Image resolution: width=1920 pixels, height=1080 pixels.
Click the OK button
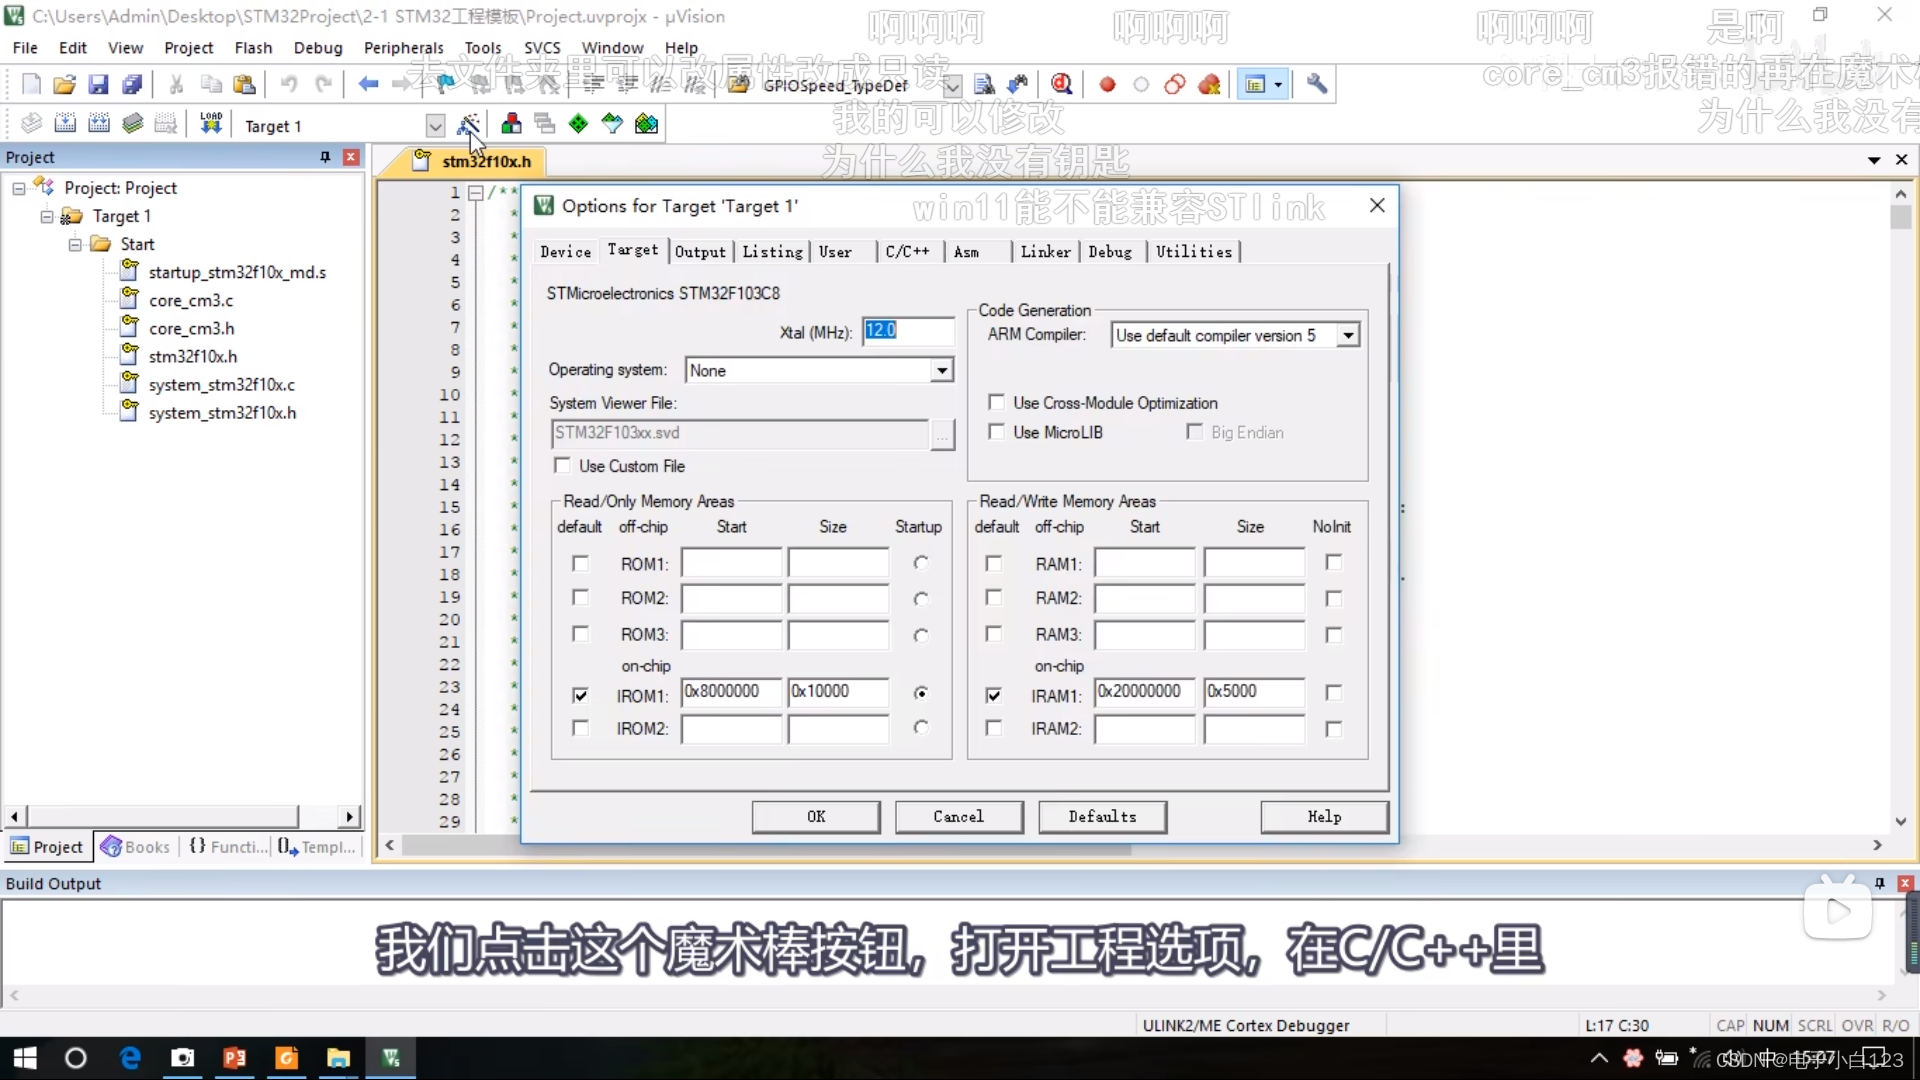816,817
